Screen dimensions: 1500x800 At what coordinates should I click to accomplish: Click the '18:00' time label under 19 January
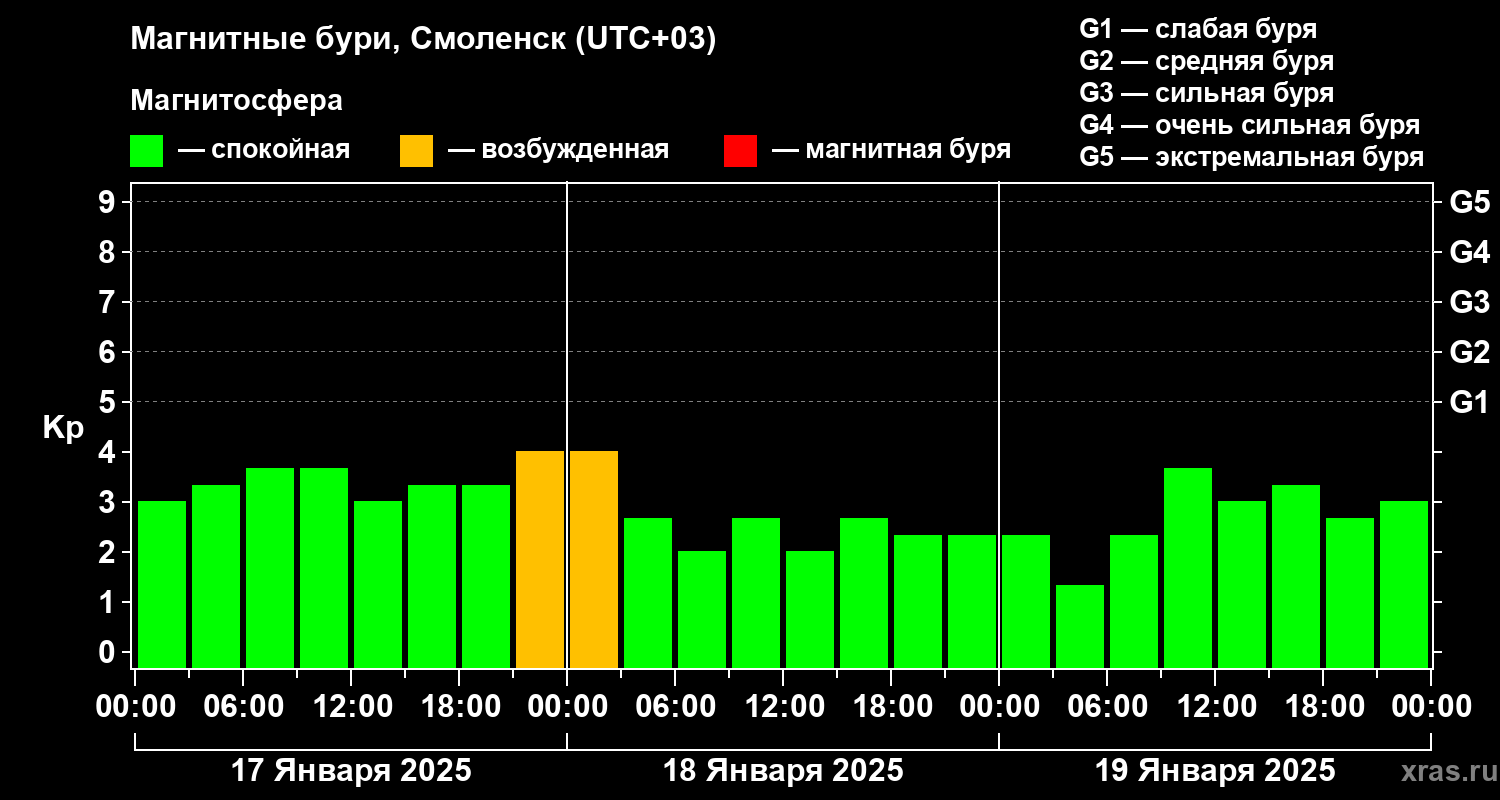(x=1323, y=707)
